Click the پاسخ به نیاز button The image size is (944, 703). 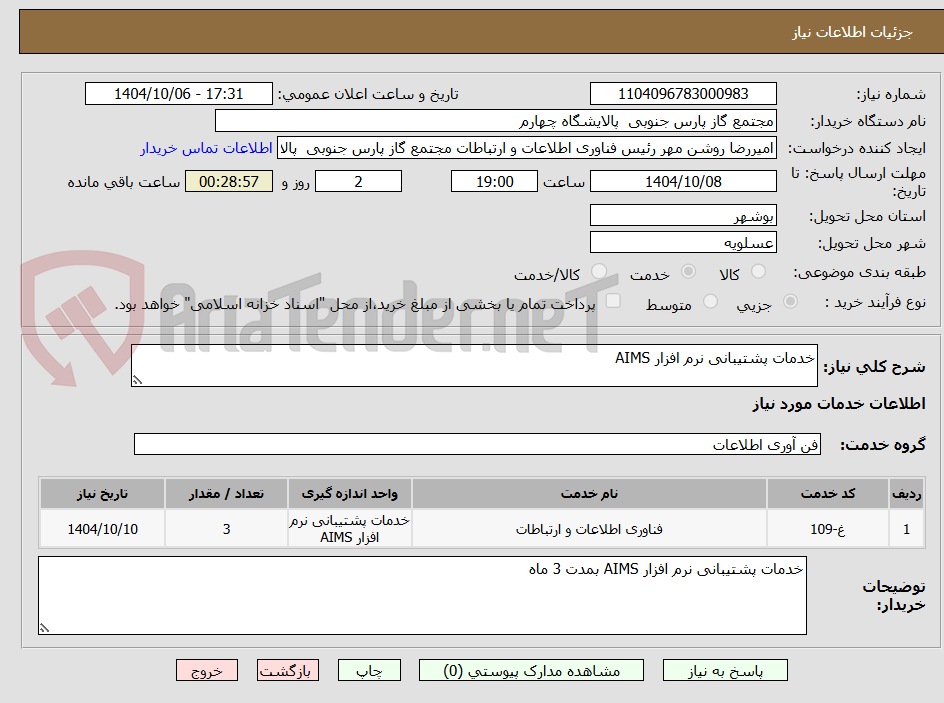coord(725,670)
